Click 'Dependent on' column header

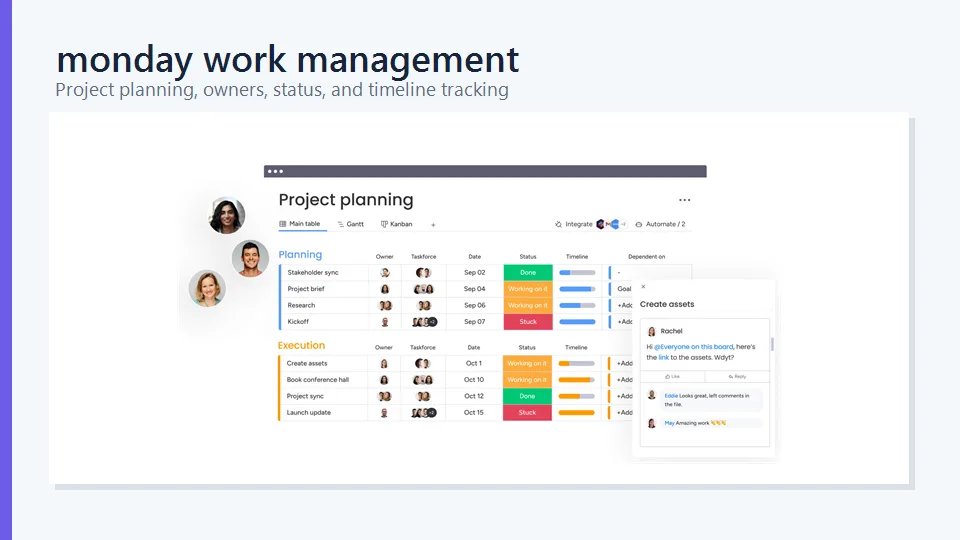(647, 257)
